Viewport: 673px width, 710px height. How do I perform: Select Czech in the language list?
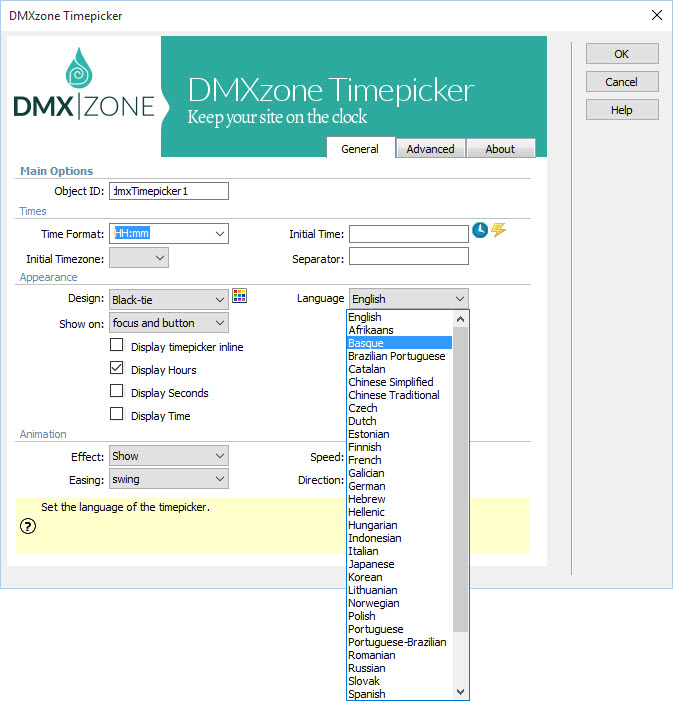point(400,408)
